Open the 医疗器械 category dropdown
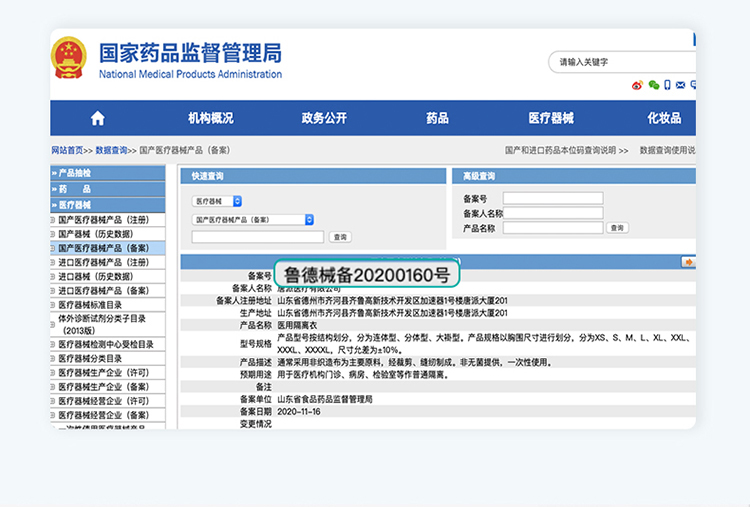The width and height of the screenshot is (750, 507). (x=217, y=201)
